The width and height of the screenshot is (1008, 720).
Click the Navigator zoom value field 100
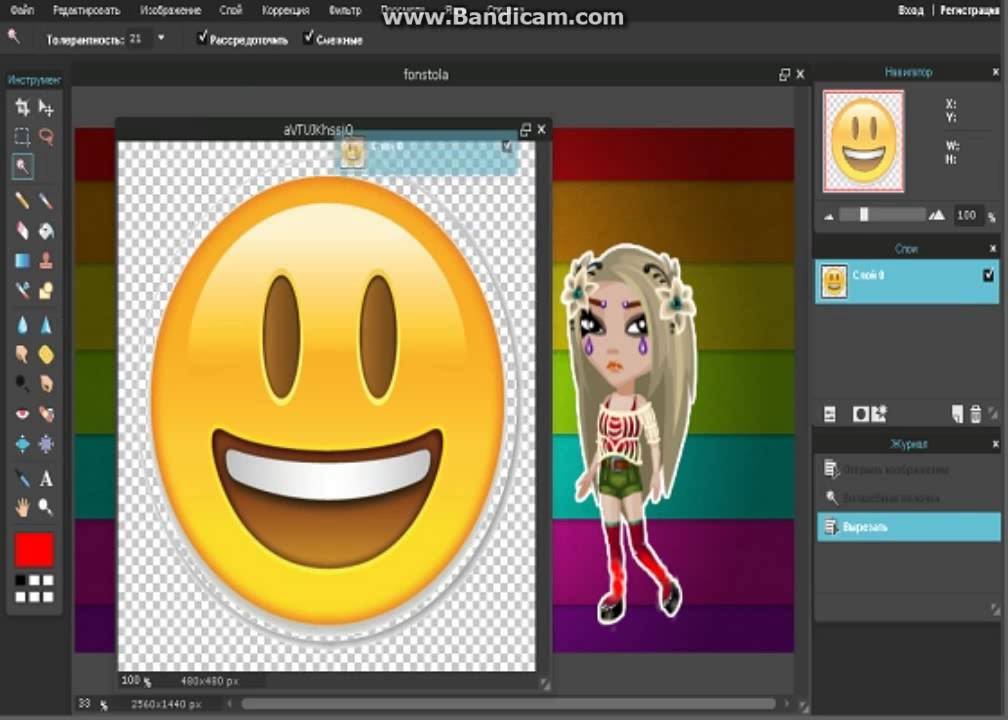point(966,215)
